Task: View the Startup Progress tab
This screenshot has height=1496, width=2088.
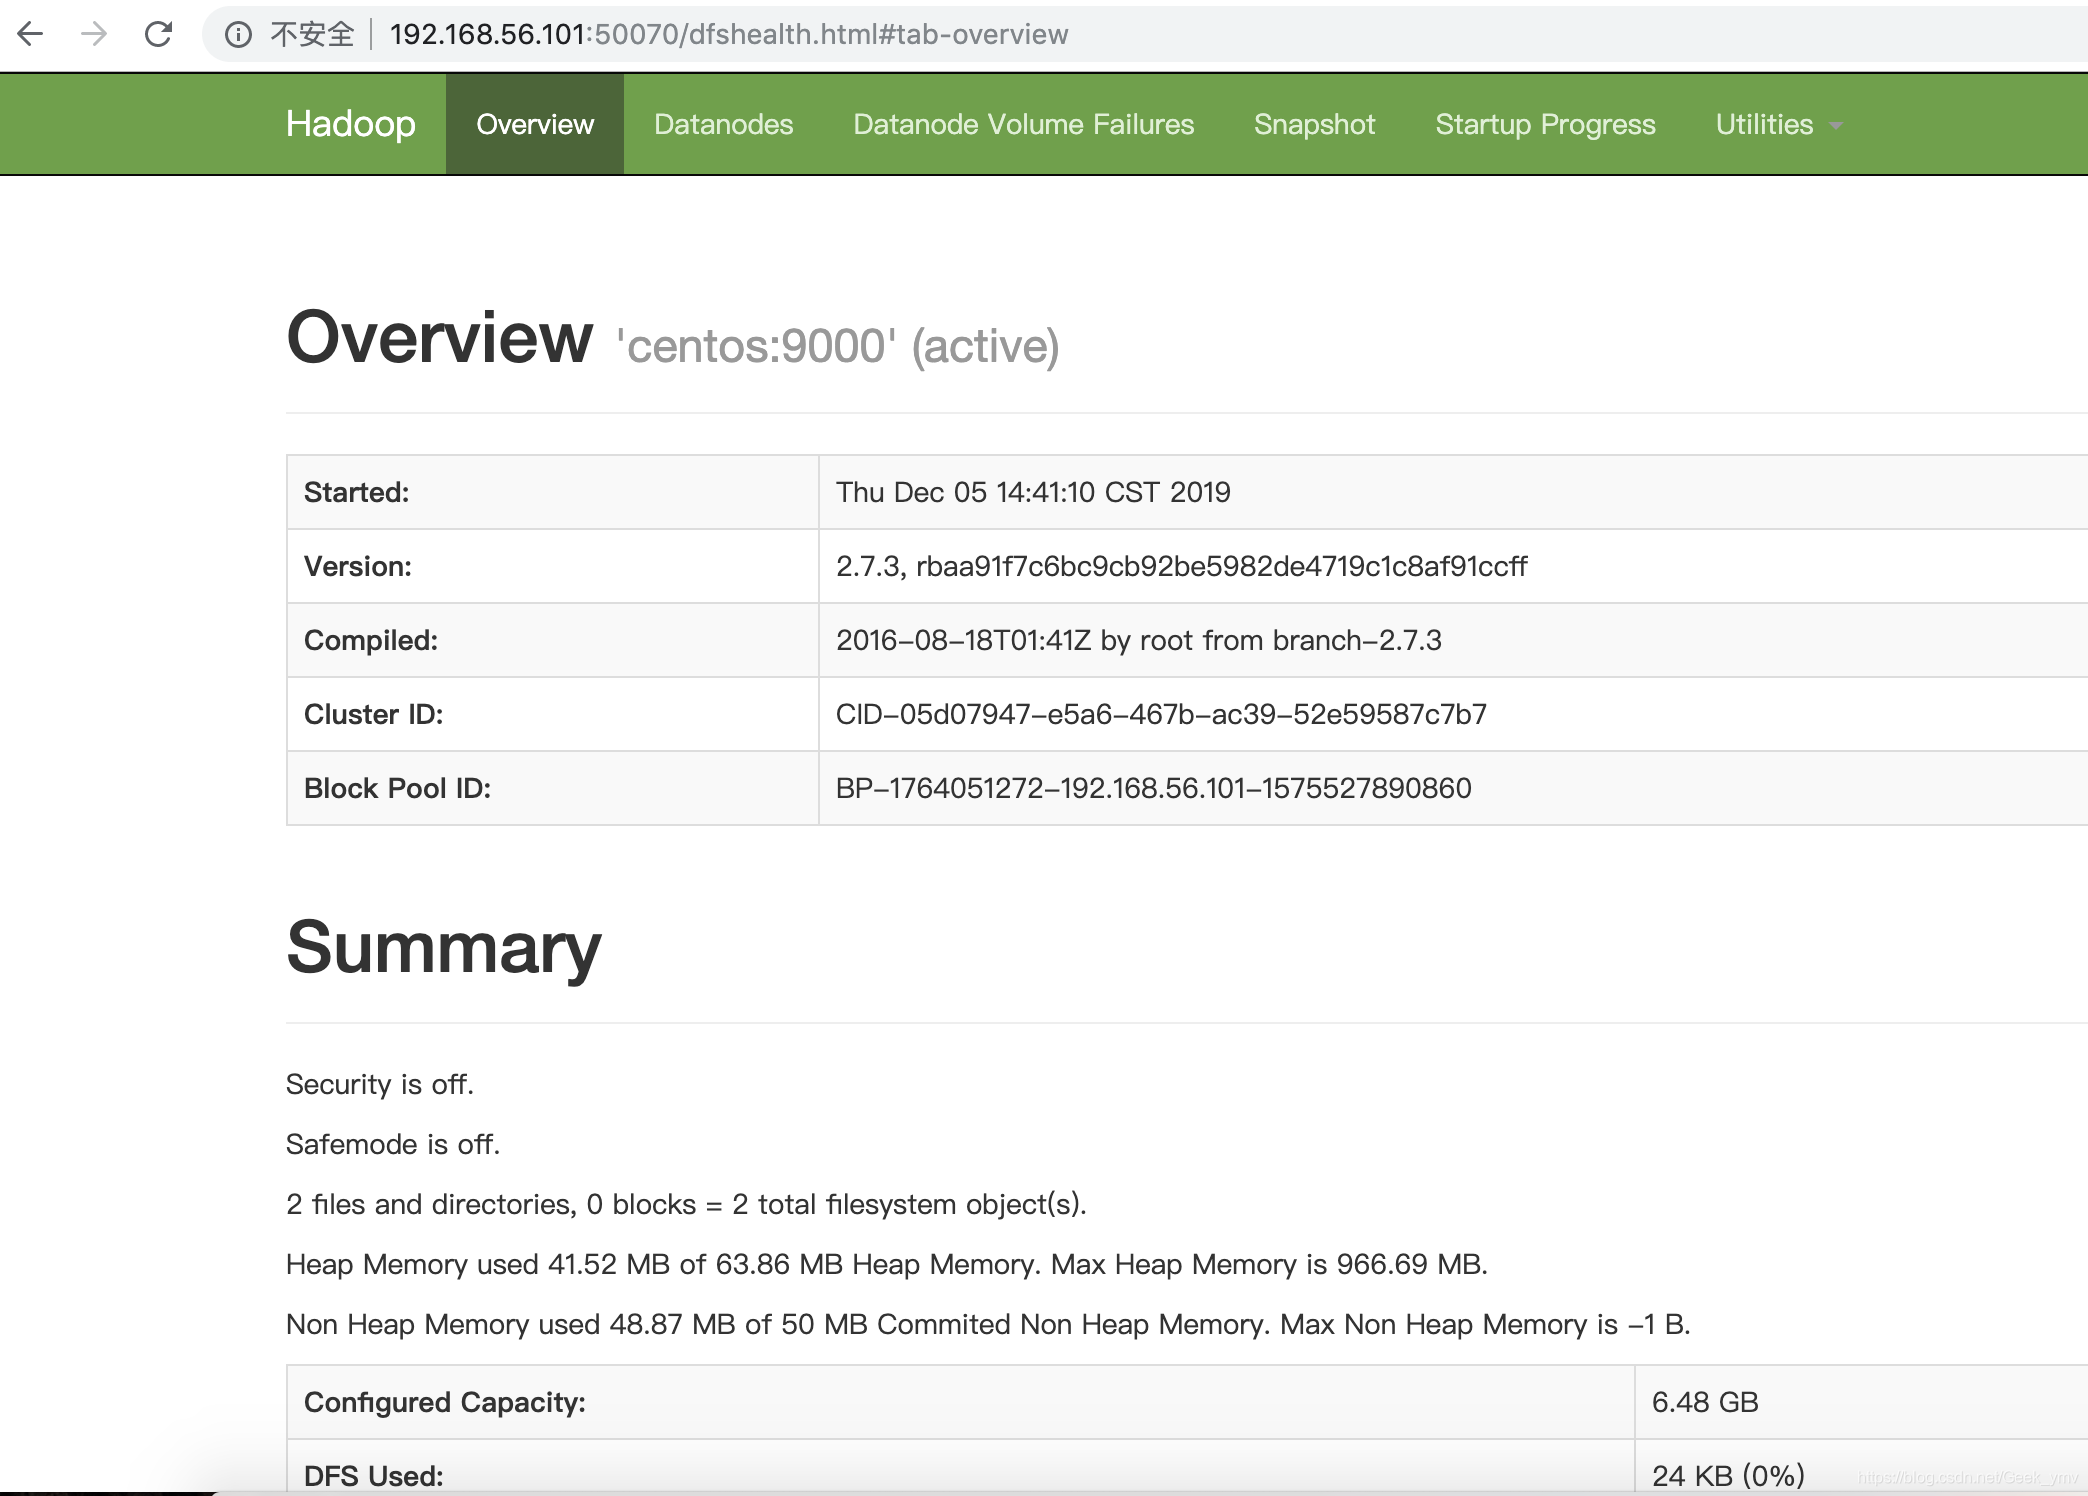Action: [1545, 124]
